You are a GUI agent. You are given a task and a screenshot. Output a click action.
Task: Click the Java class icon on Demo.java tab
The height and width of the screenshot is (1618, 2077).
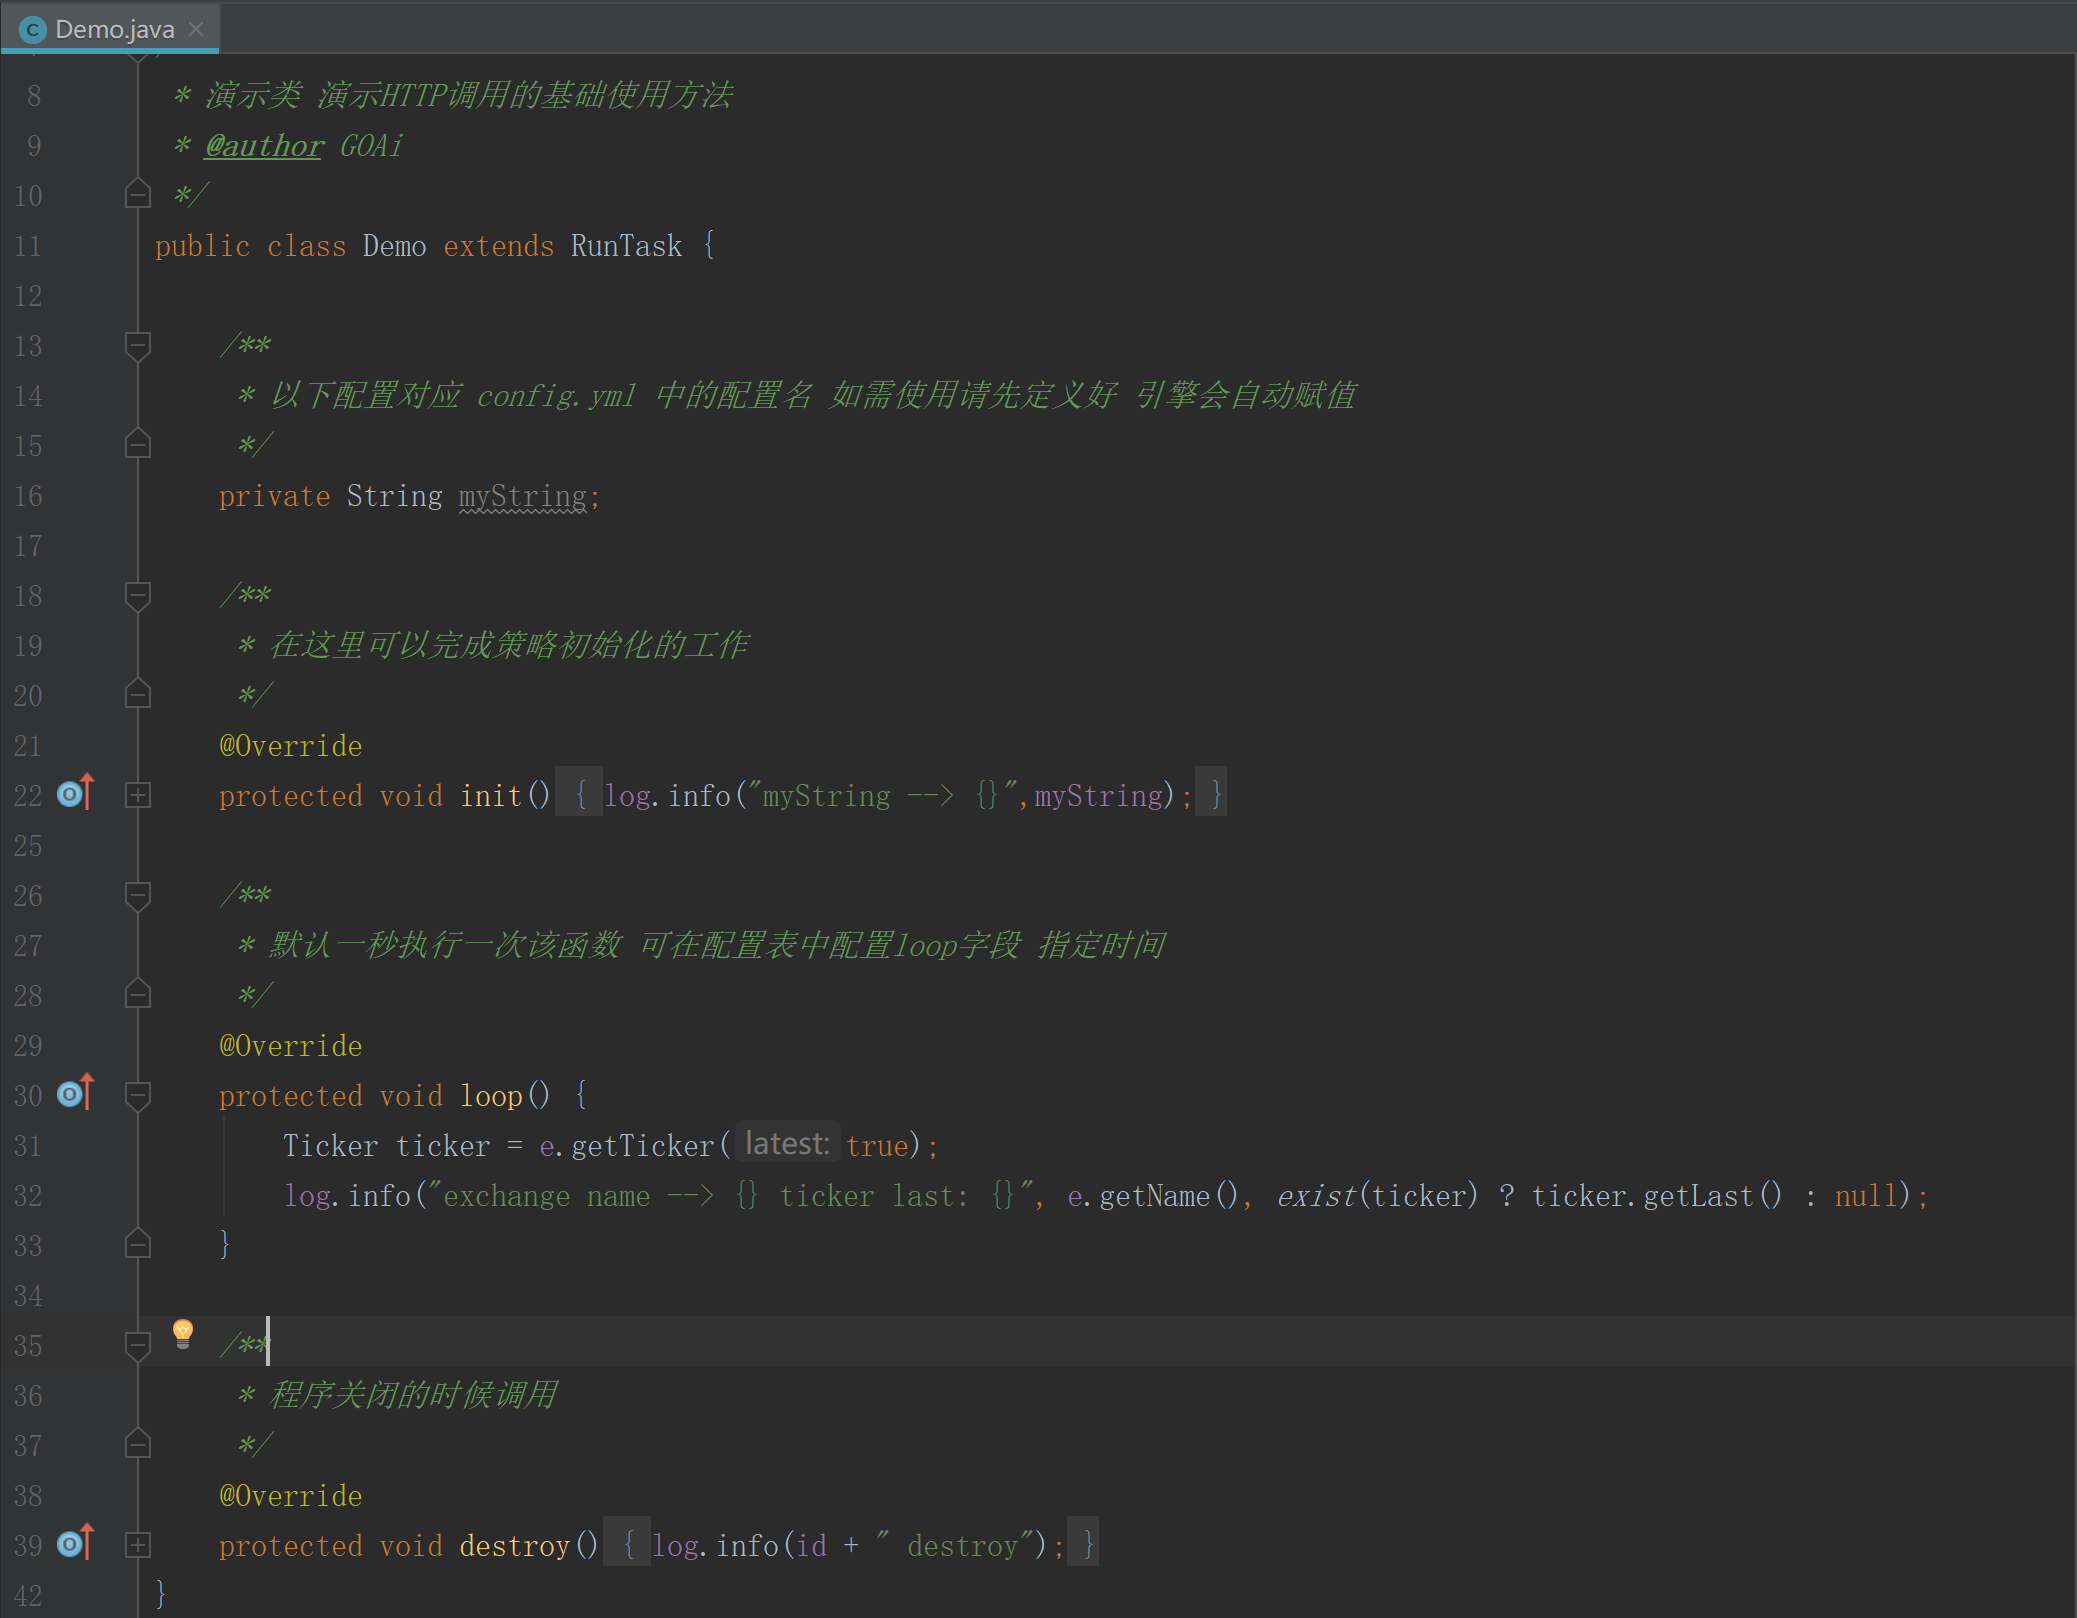click(32, 30)
